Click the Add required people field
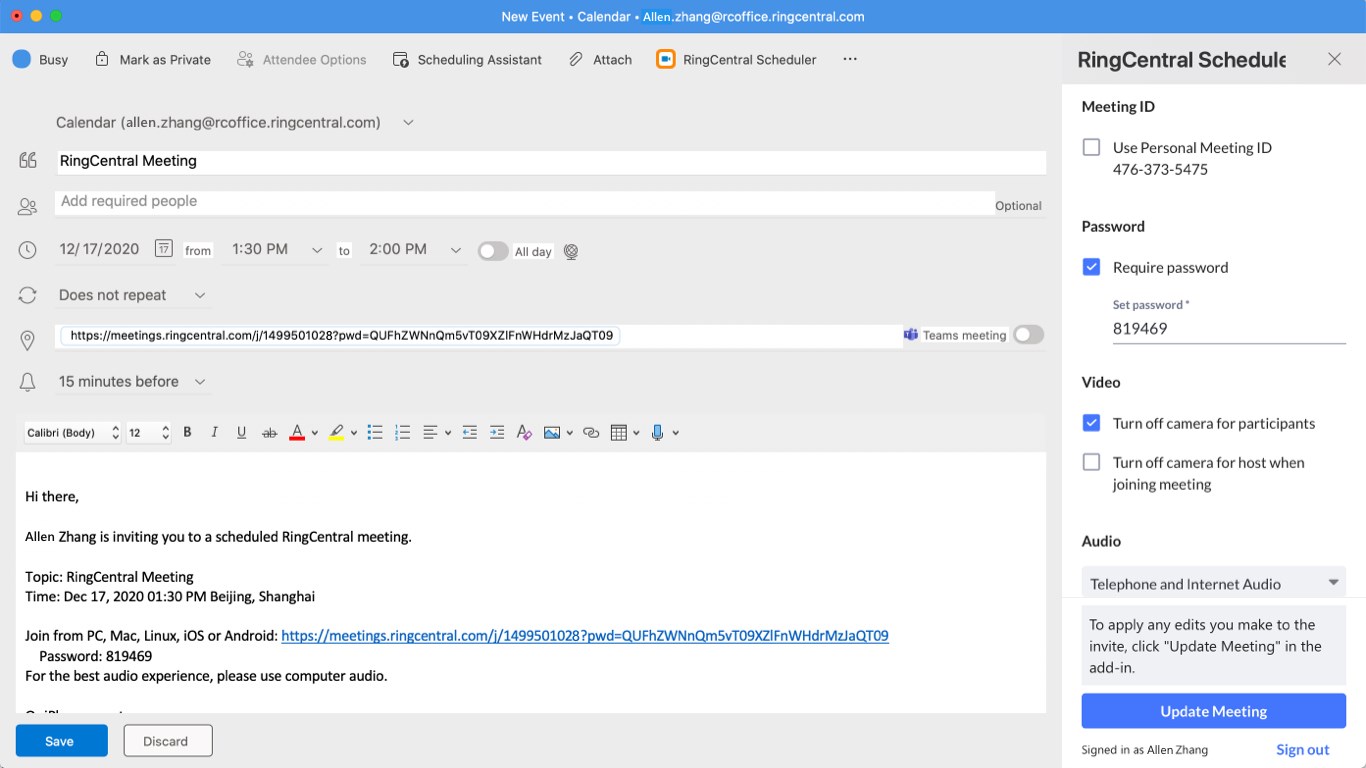The width and height of the screenshot is (1366, 768). (525, 201)
